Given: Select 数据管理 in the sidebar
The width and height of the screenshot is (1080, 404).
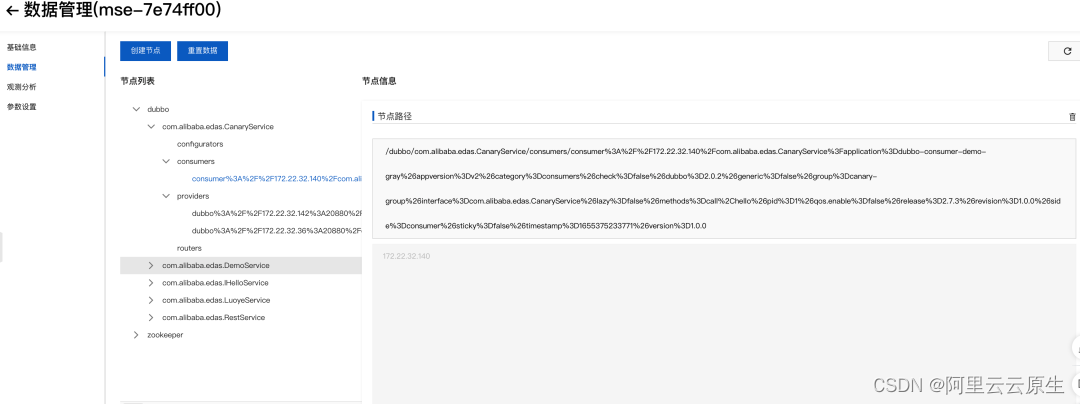Looking at the screenshot, I should point(21,67).
